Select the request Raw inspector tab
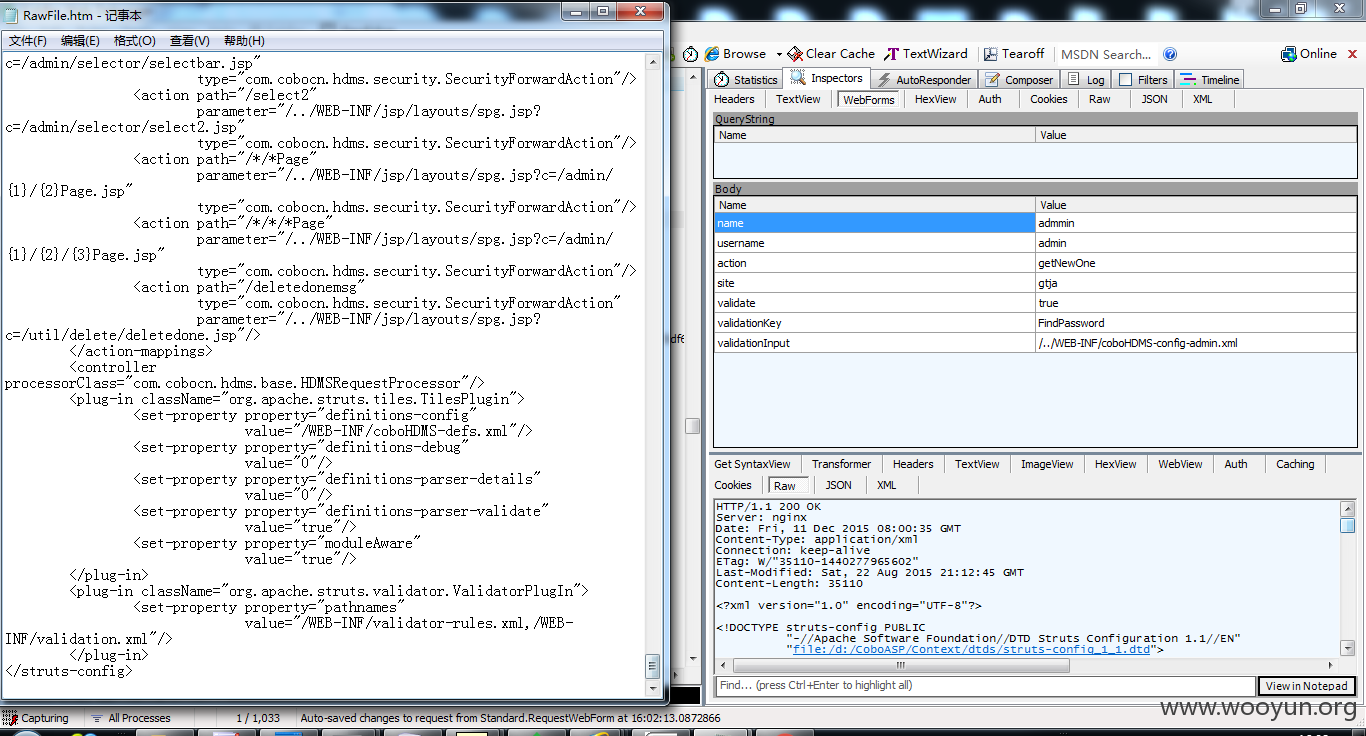This screenshot has height=736, width=1366. pos(1100,99)
